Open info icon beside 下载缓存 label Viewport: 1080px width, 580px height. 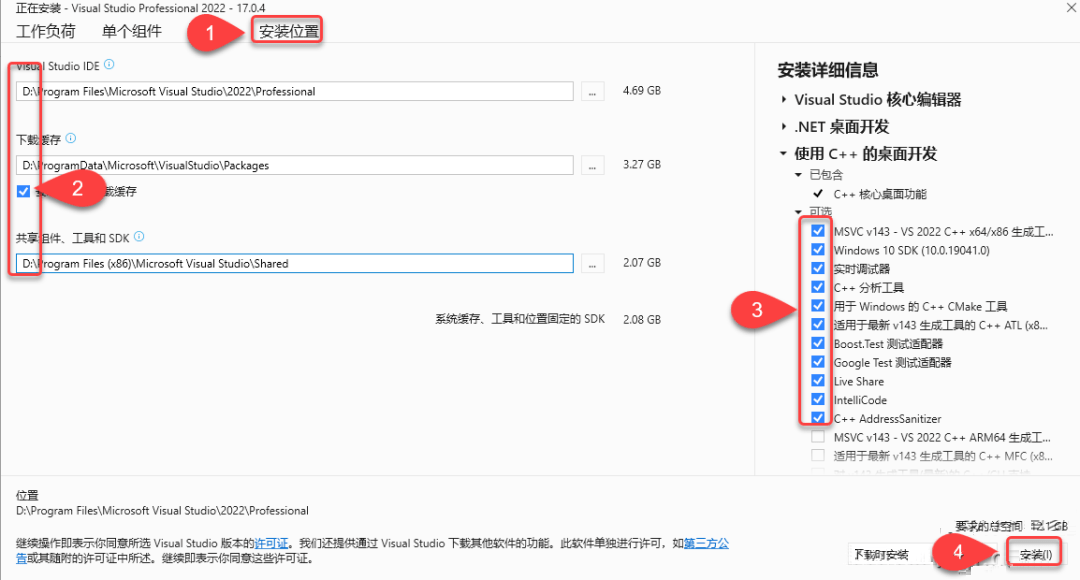(71, 138)
